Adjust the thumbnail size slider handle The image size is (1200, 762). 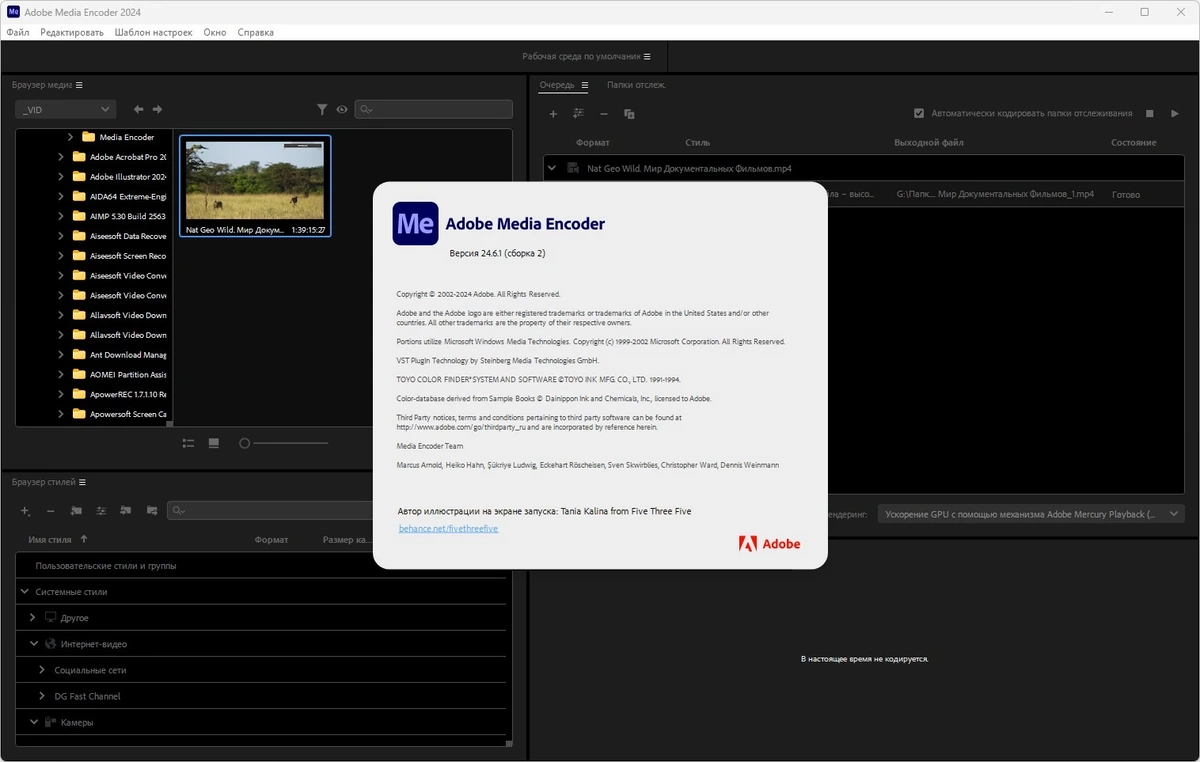244,443
